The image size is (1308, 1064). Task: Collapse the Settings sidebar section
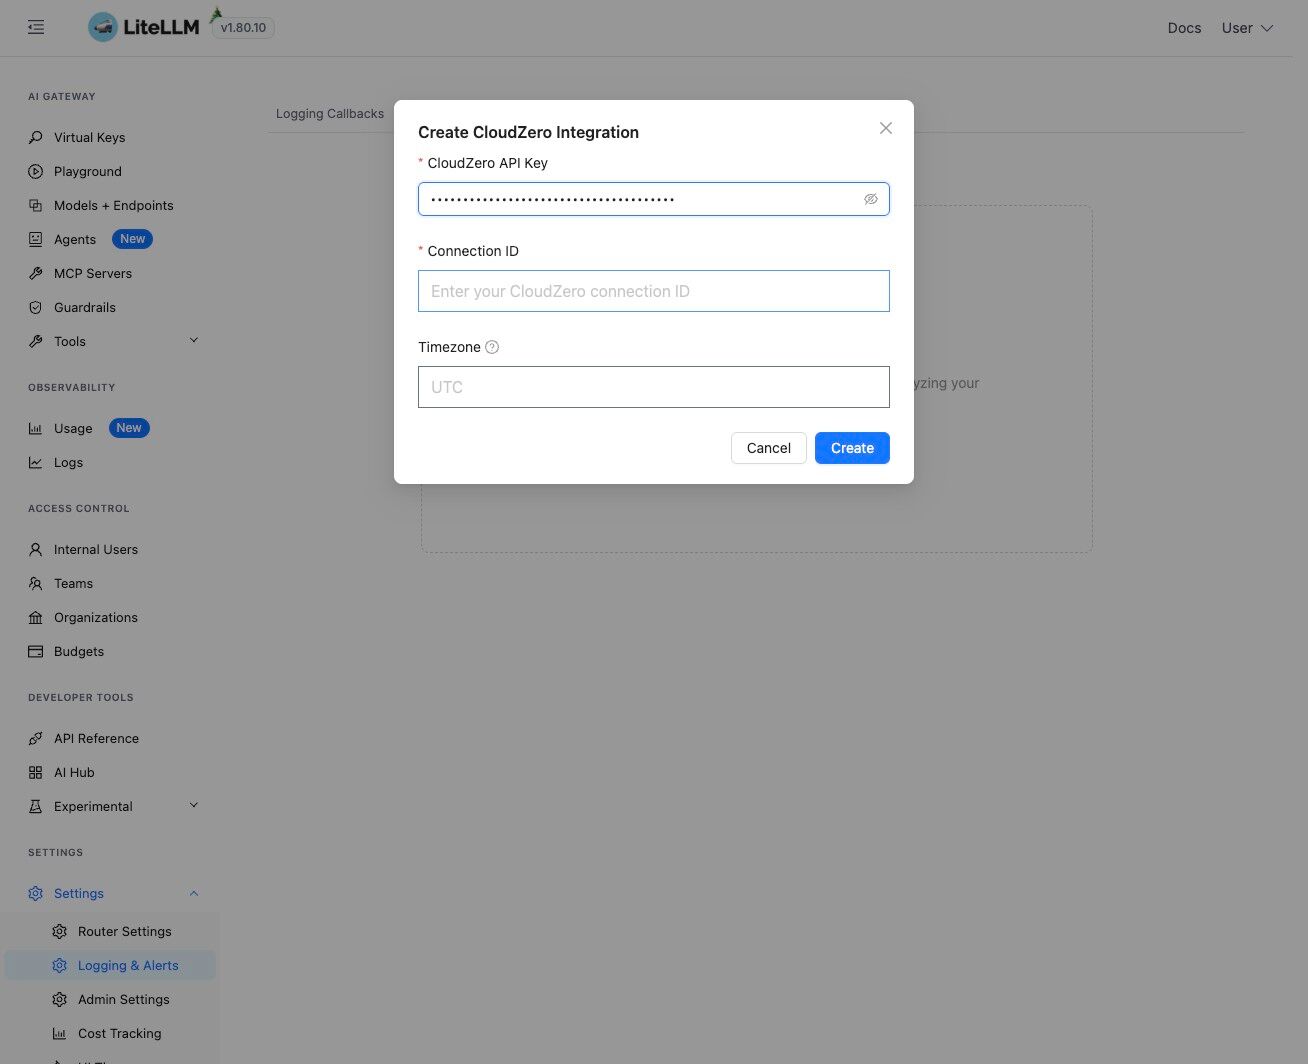(194, 893)
